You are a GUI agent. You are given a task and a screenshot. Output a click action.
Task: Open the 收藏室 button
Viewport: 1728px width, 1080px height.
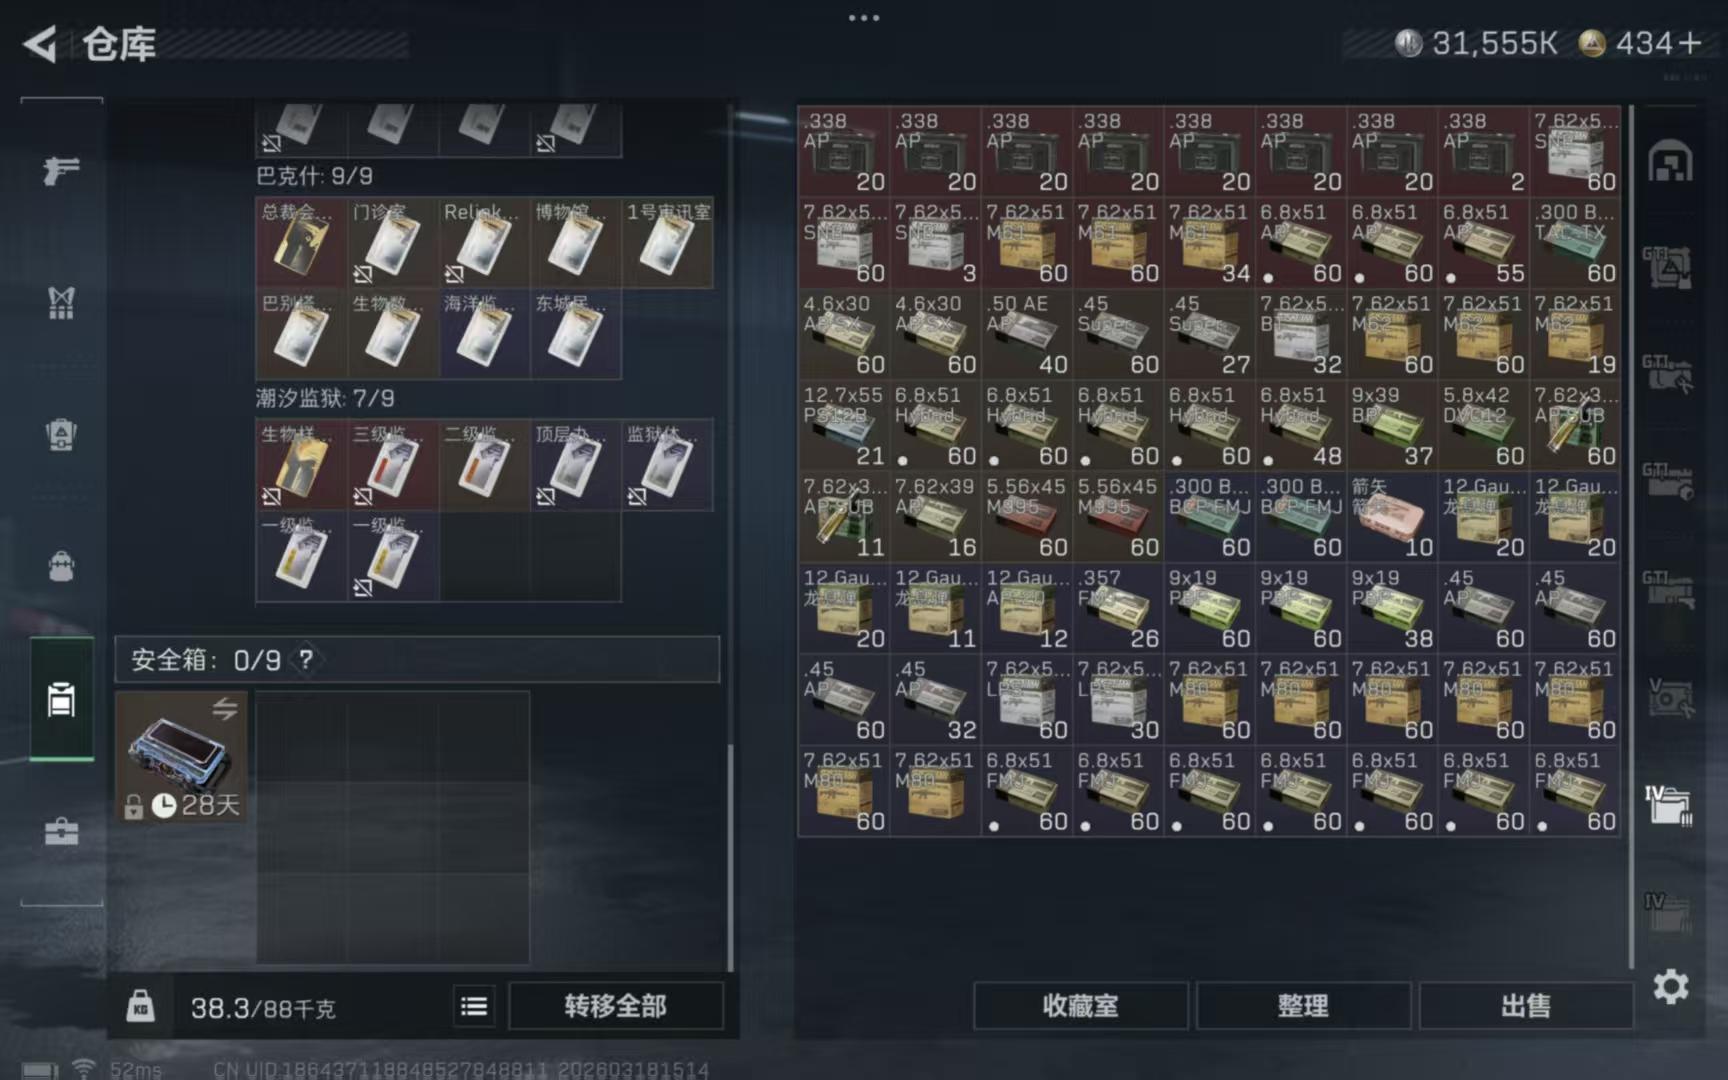1080,1006
